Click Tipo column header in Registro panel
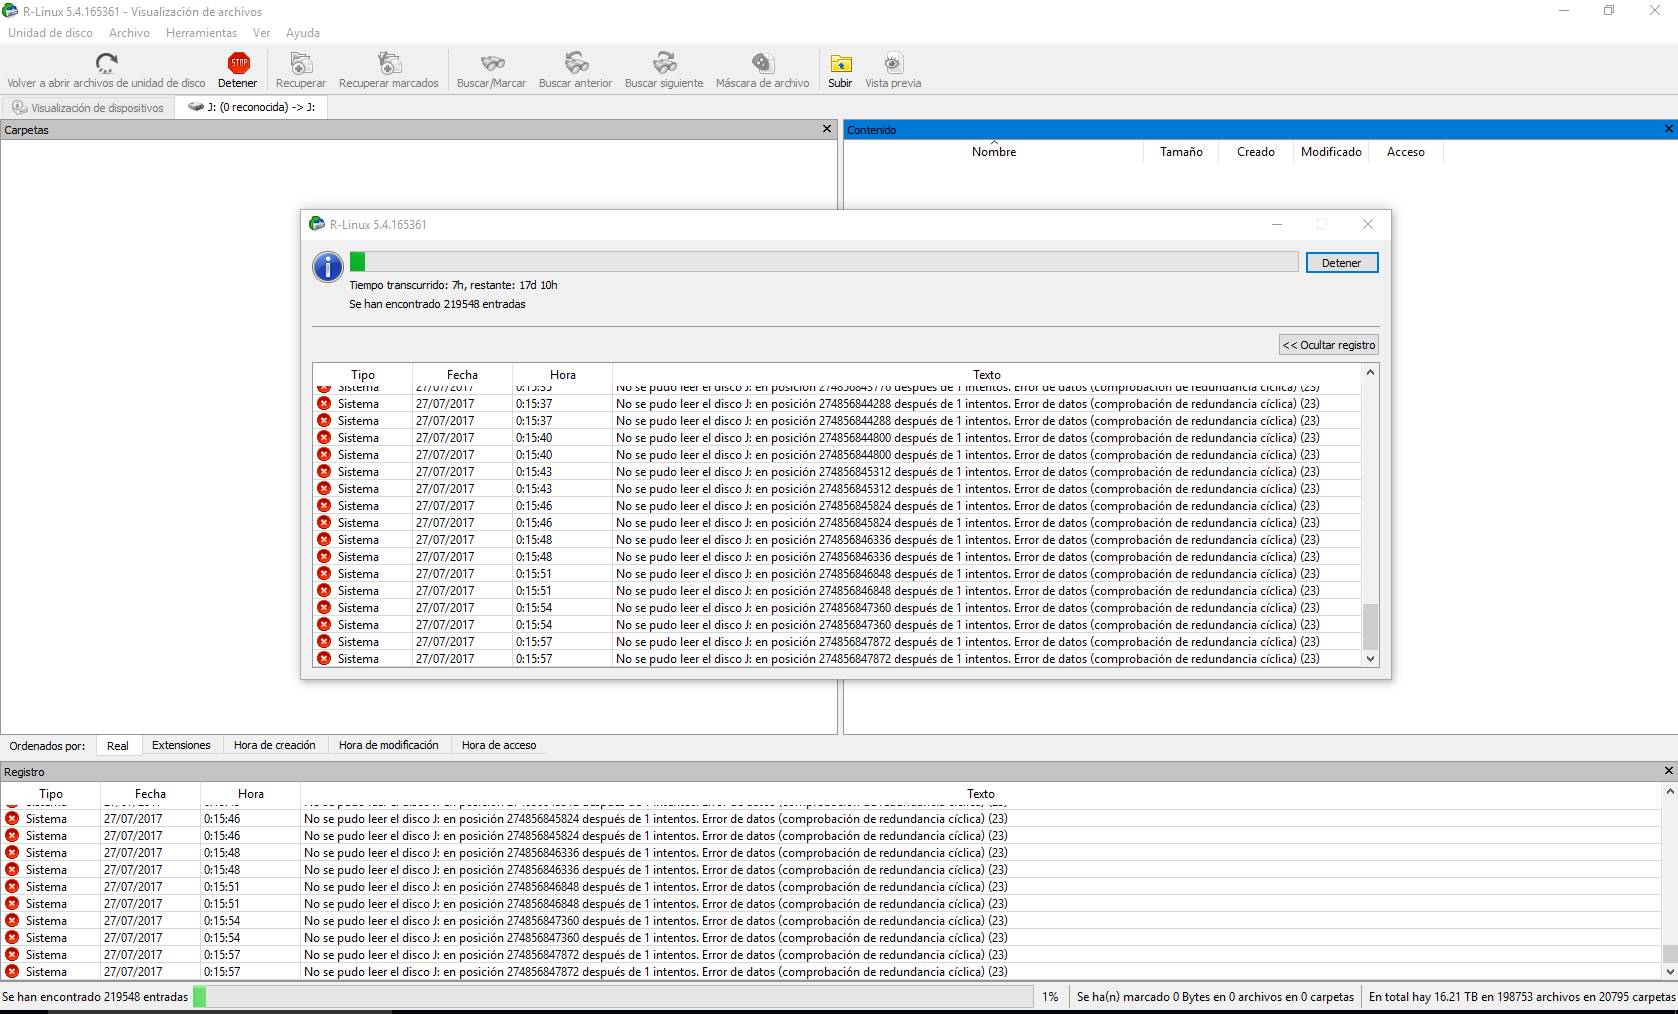Image resolution: width=1678 pixels, height=1014 pixels. click(x=51, y=794)
